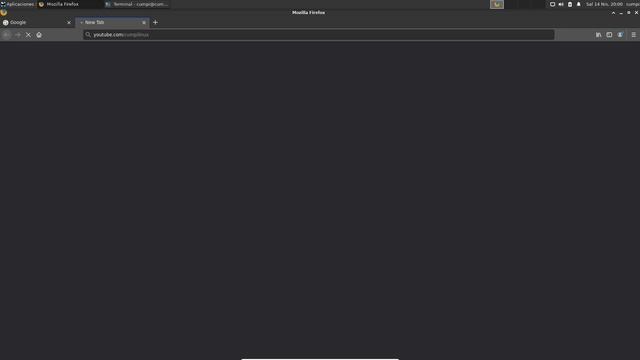
Task: Select the New Tab tab
Action: 112,22
